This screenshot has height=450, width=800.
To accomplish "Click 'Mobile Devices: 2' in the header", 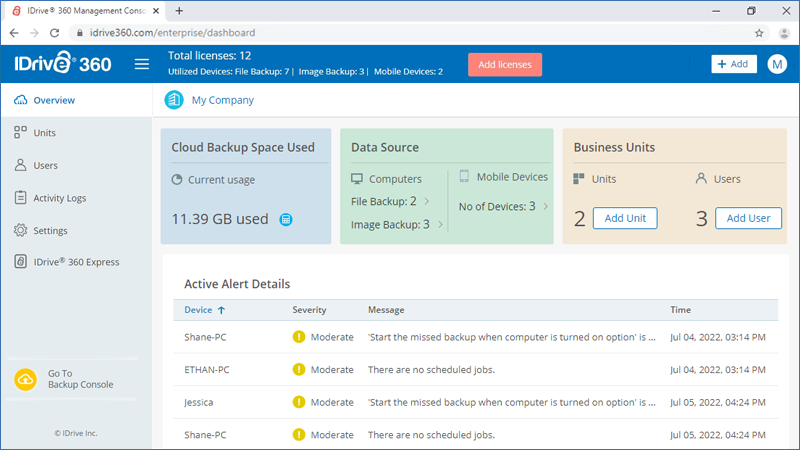I will click(x=408, y=71).
